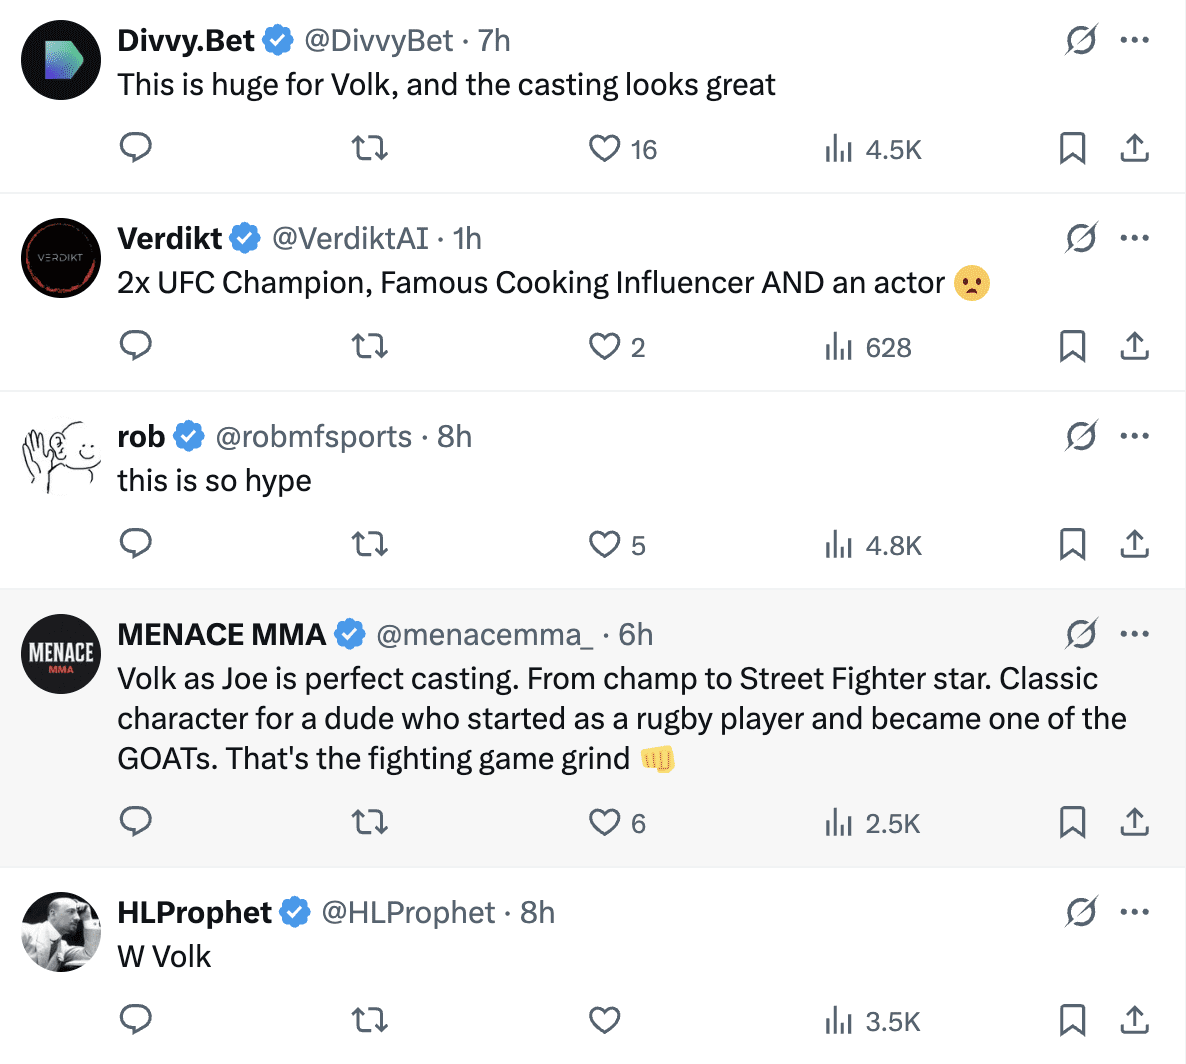
Task: Open three-dot menu on MENACE MMA tweet
Action: pos(1134,634)
